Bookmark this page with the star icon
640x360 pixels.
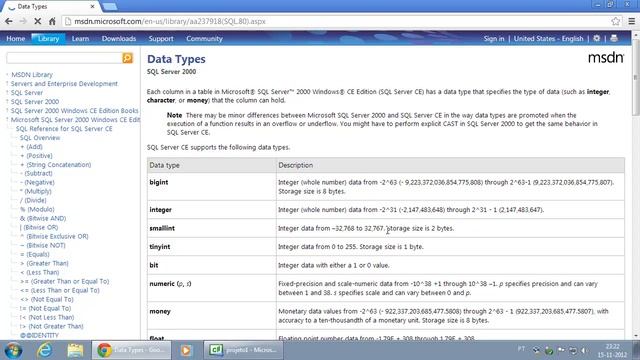[x=616, y=21]
